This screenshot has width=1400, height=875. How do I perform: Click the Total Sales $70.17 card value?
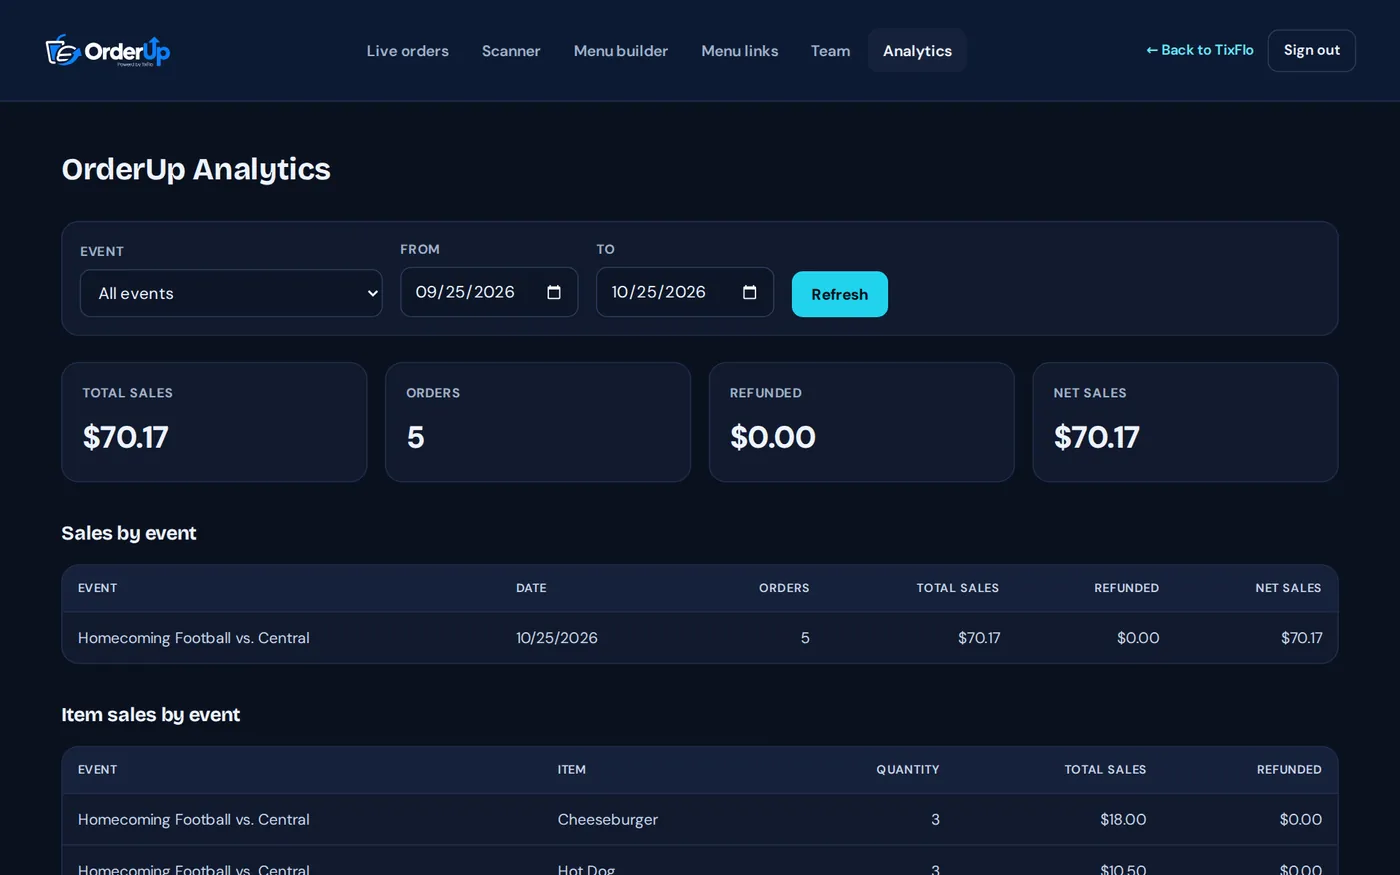(x=126, y=437)
